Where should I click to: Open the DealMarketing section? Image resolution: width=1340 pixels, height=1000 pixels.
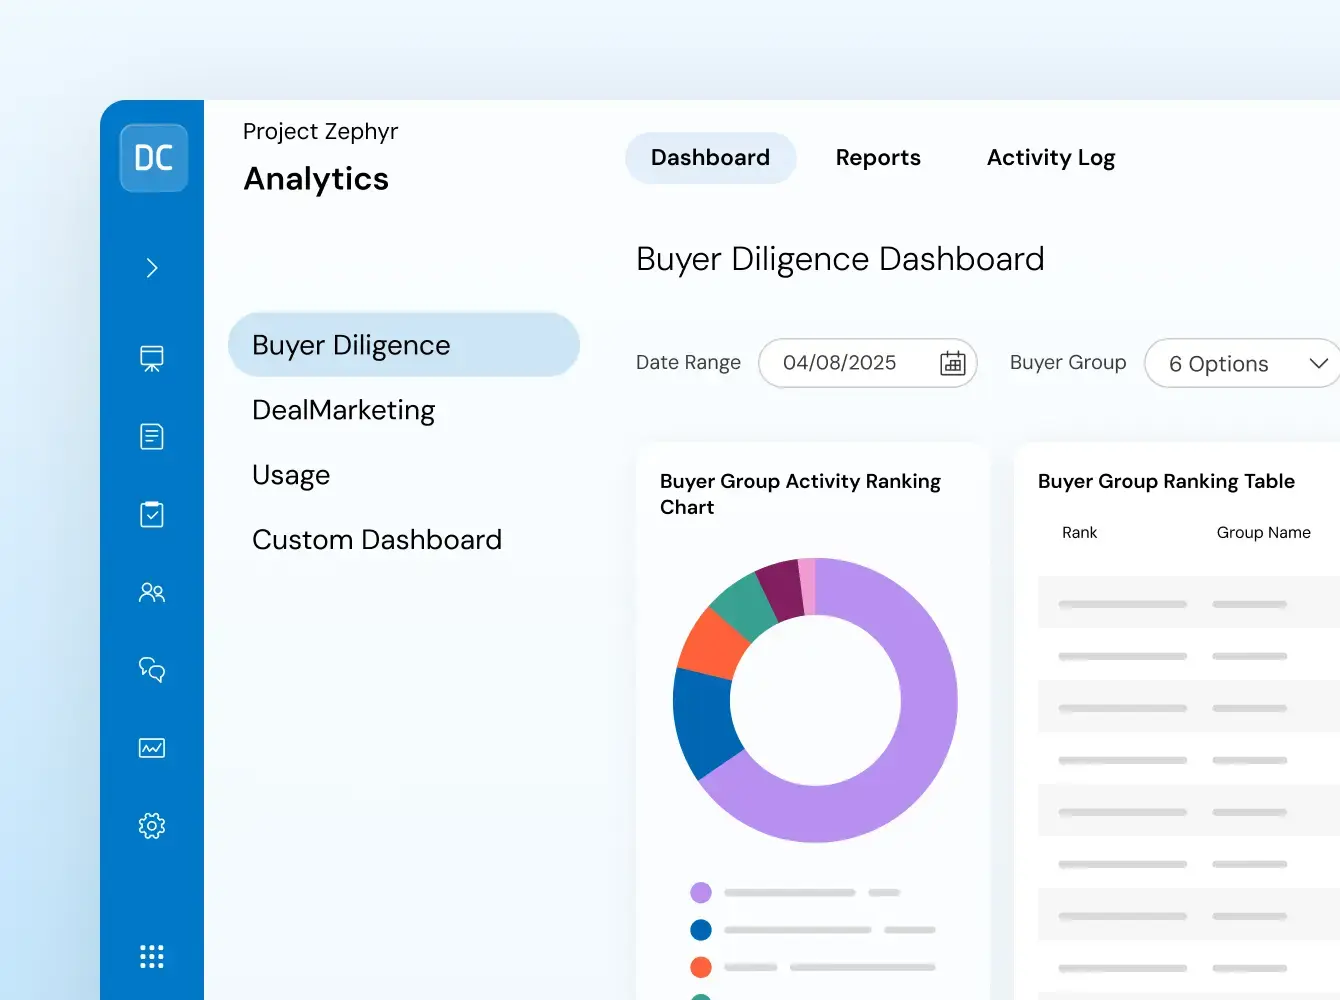(343, 410)
